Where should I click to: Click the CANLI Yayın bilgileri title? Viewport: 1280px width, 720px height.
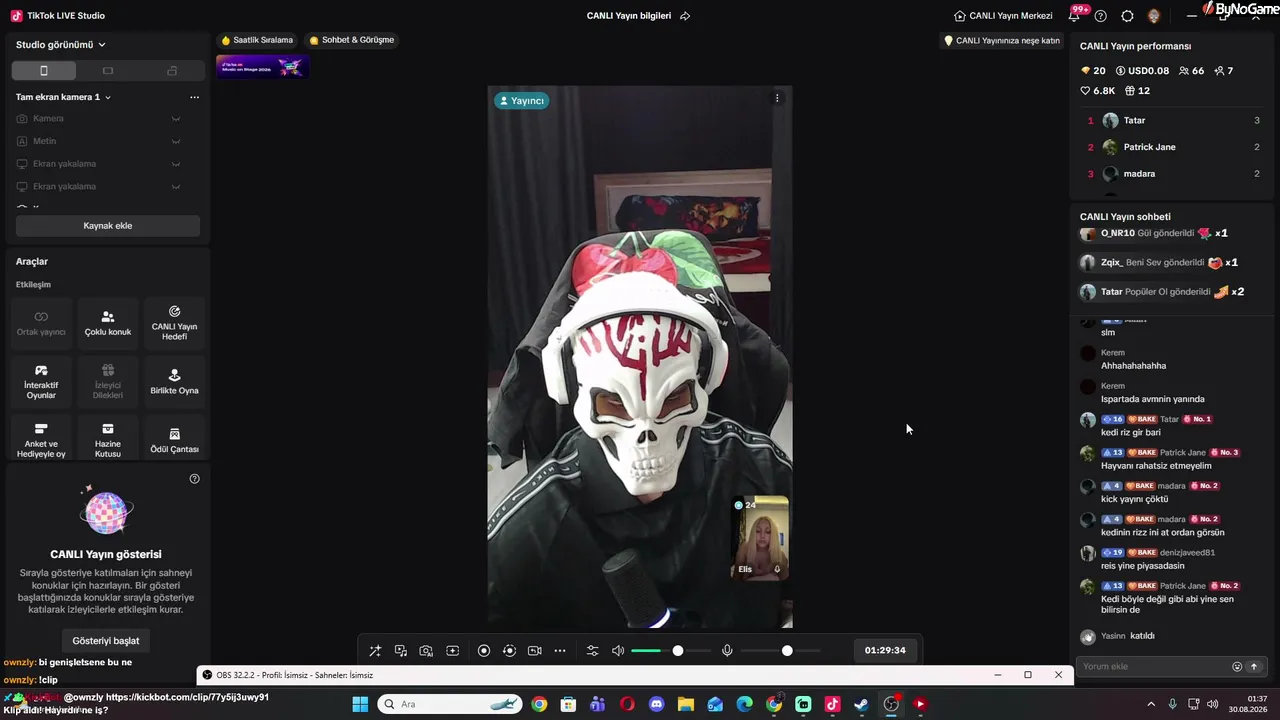pyautogui.click(x=629, y=16)
